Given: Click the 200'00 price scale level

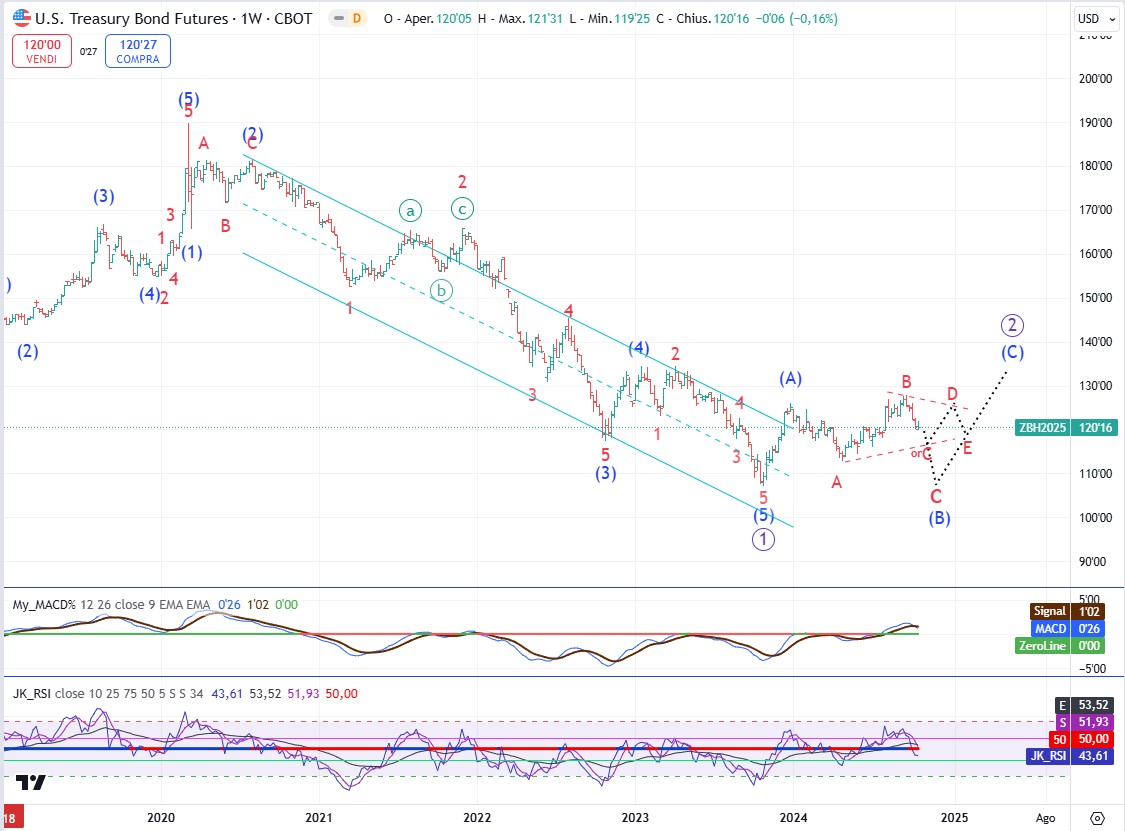Looking at the screenshot, I should coord(1096,78).
